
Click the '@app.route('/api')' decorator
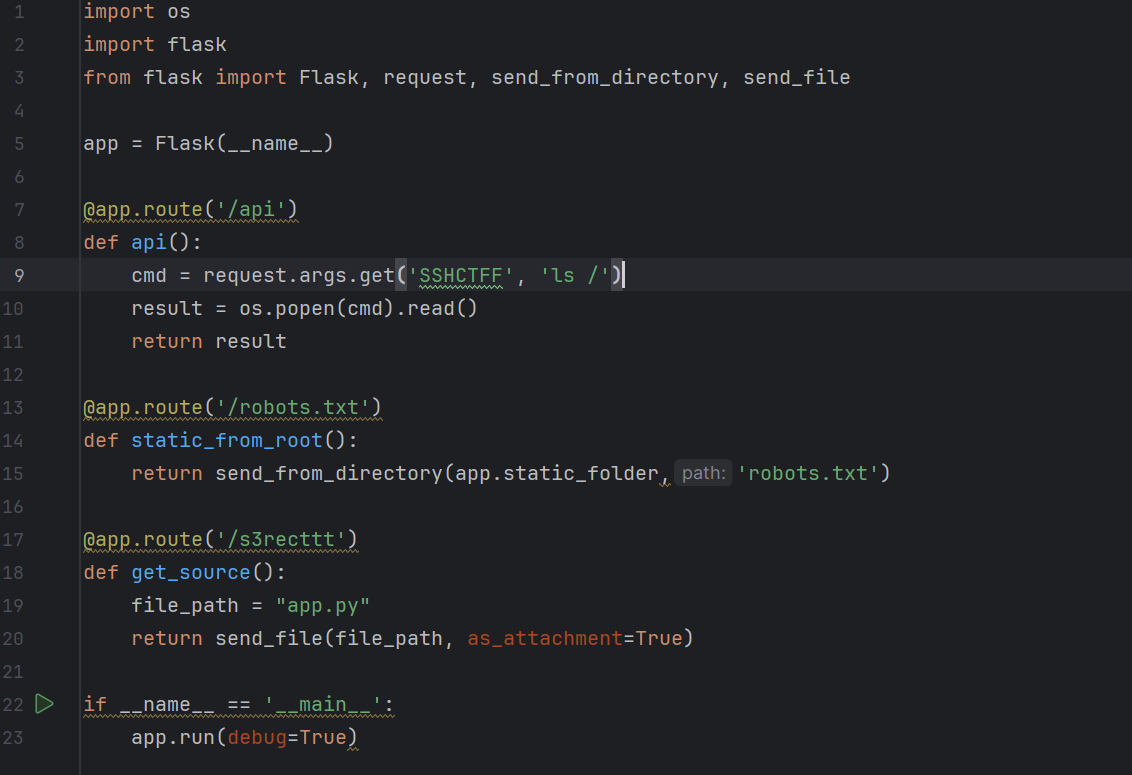click(189, 209)
